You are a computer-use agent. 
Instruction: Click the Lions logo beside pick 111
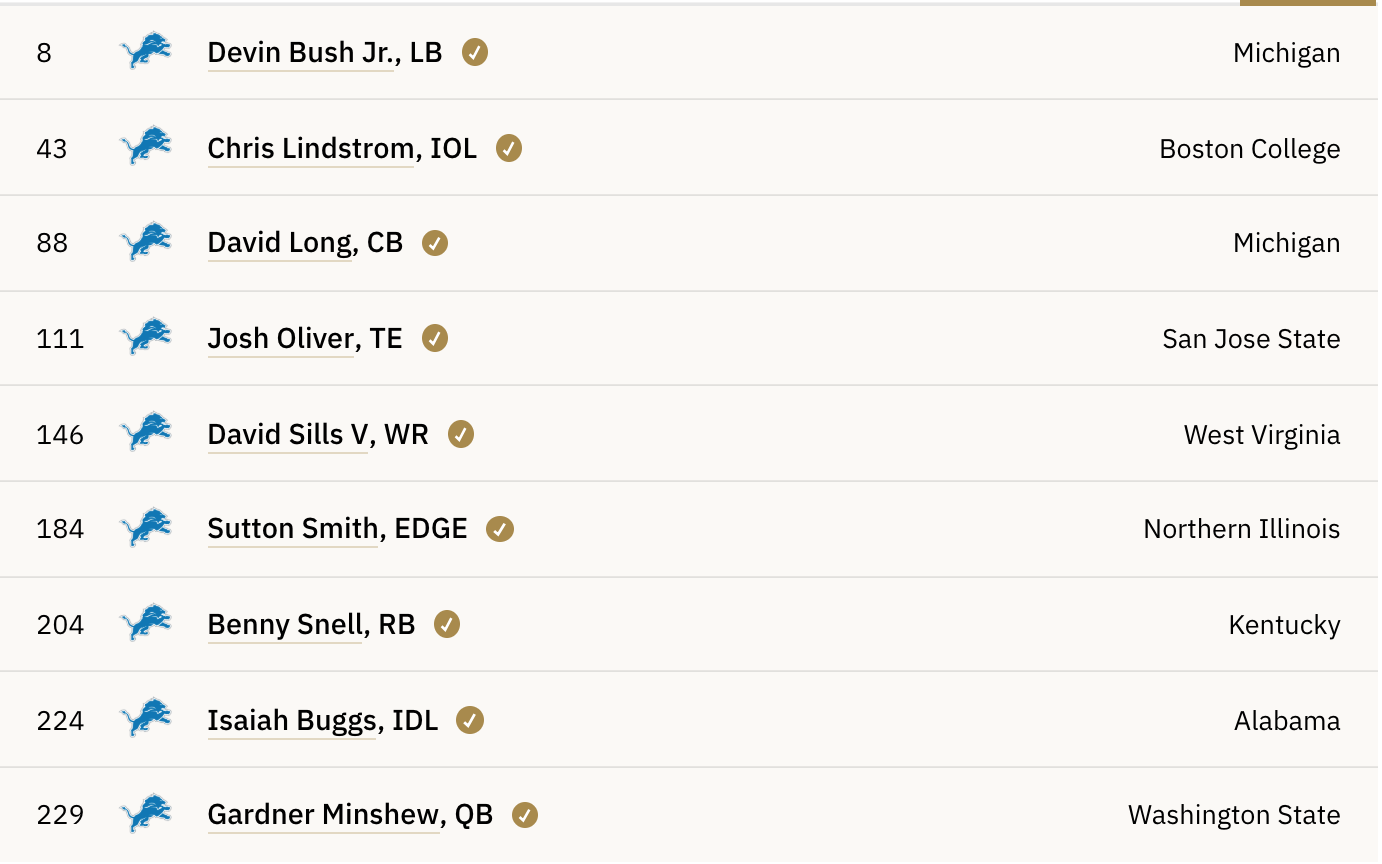point(146,338)
